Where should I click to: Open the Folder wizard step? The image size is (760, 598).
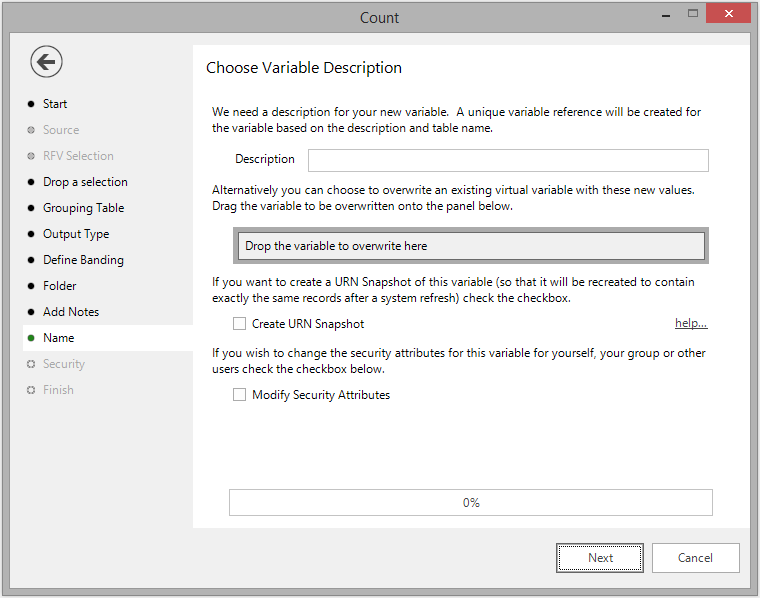pyautogui.click(x=60, y=286)
